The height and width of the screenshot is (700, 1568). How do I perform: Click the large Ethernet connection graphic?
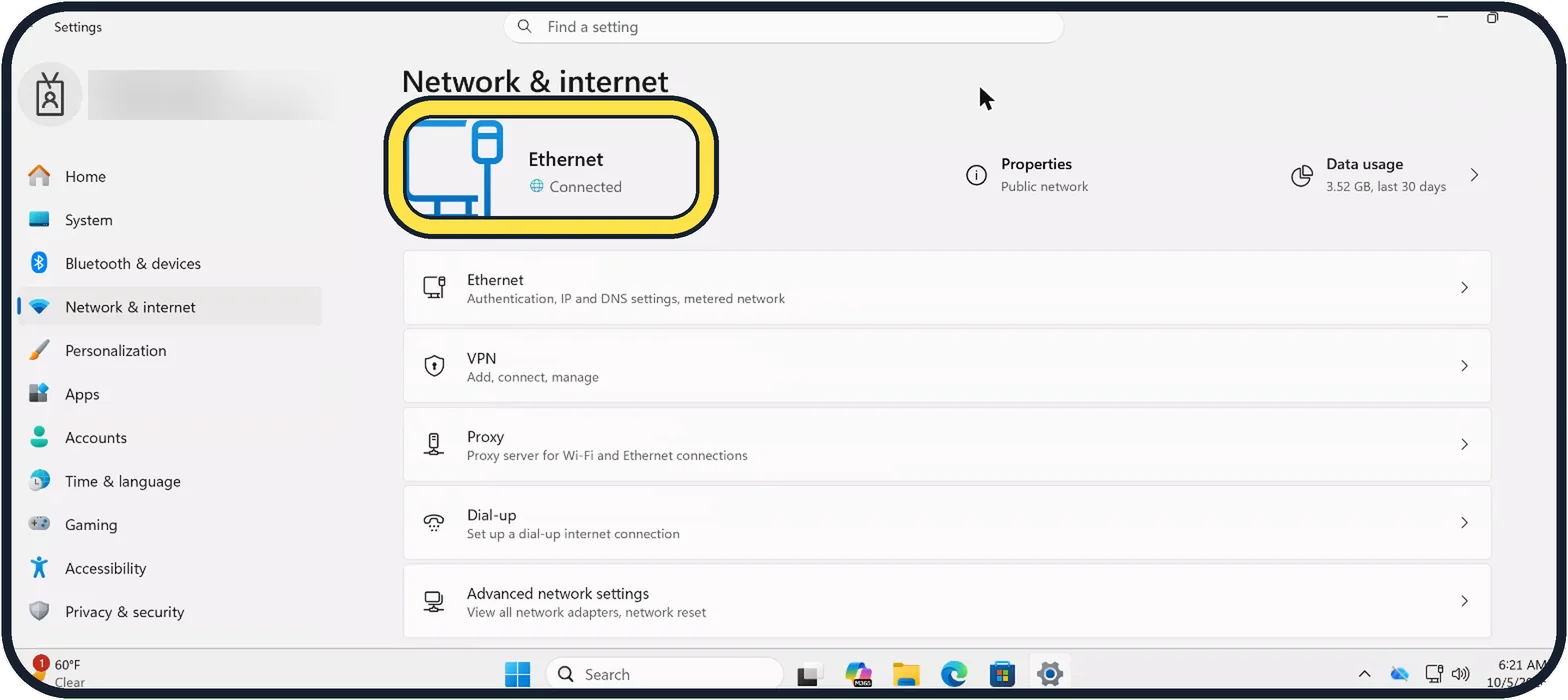coord(456,168)
